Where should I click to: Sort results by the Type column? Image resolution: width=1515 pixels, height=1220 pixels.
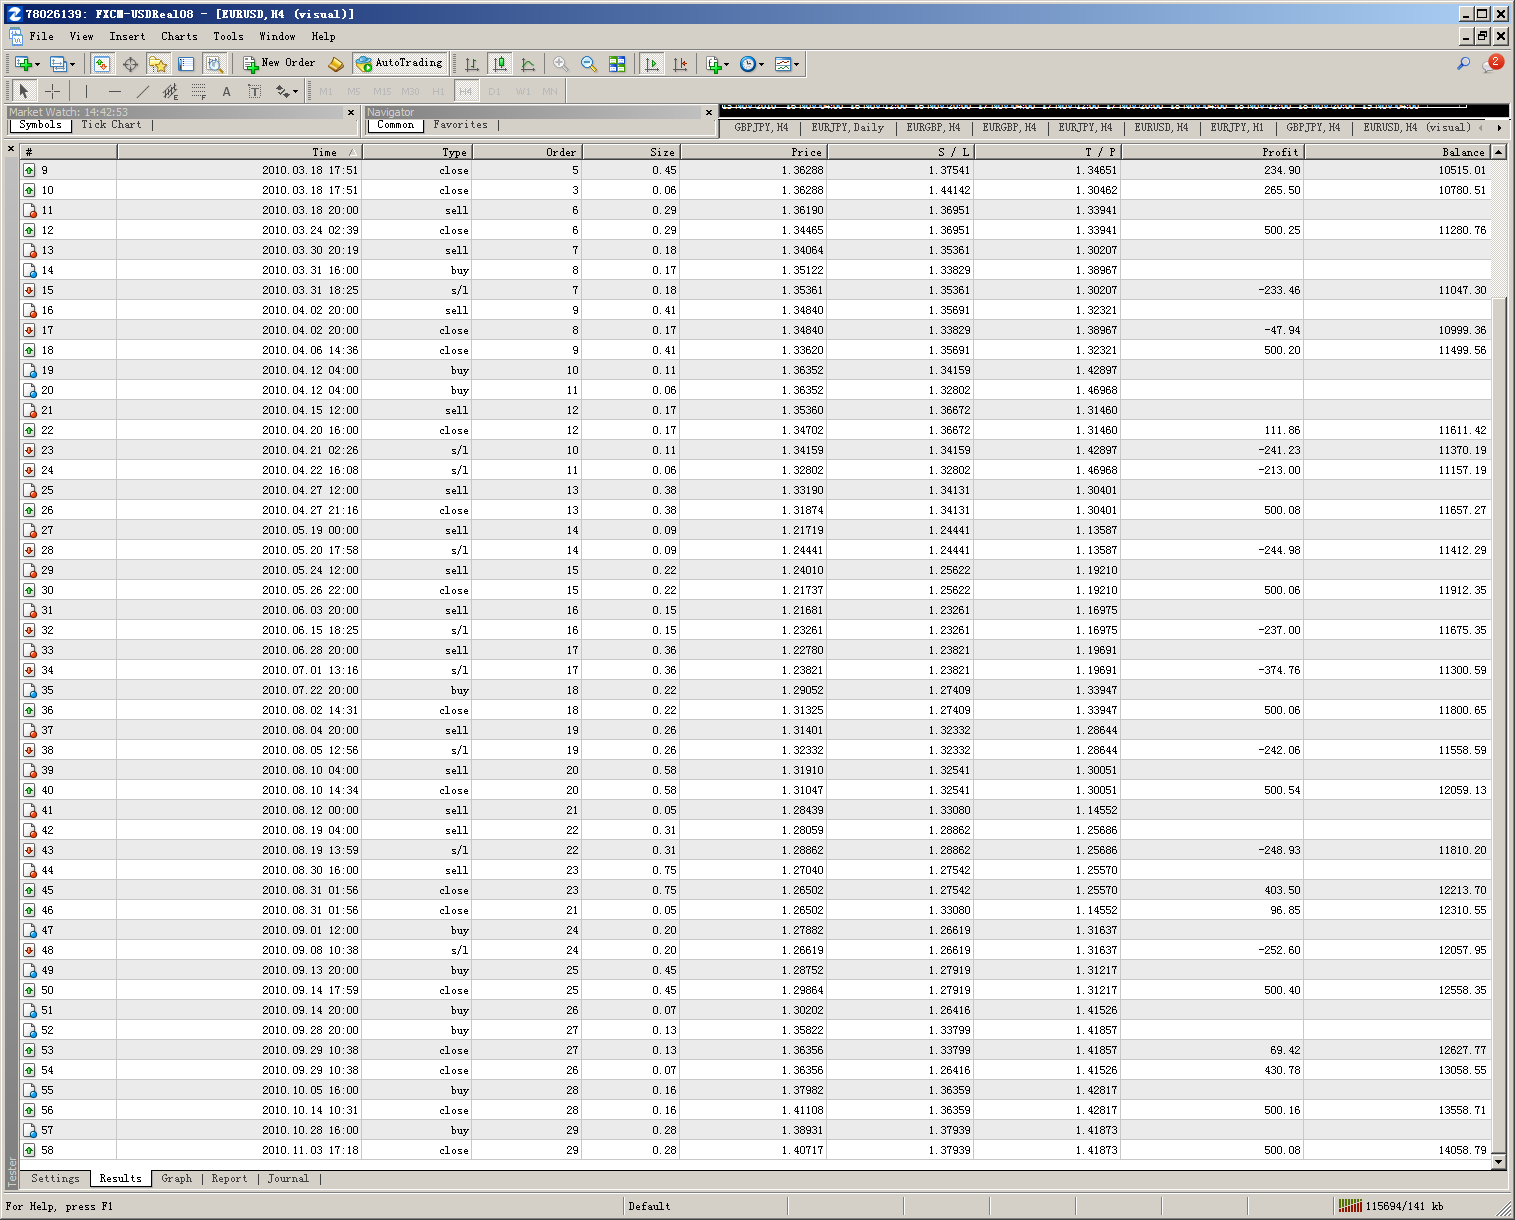point(416,152)
